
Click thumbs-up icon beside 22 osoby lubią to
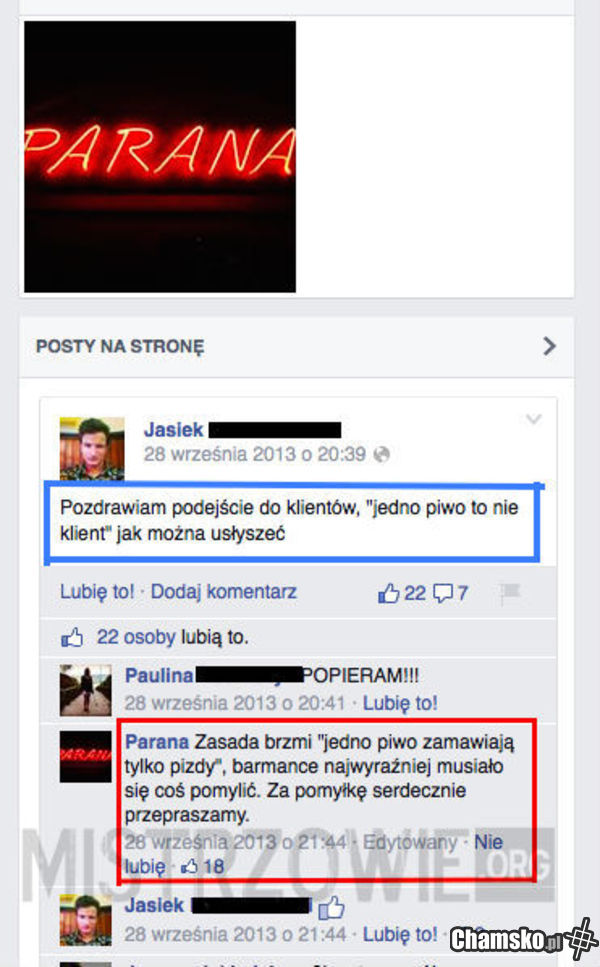72,638
